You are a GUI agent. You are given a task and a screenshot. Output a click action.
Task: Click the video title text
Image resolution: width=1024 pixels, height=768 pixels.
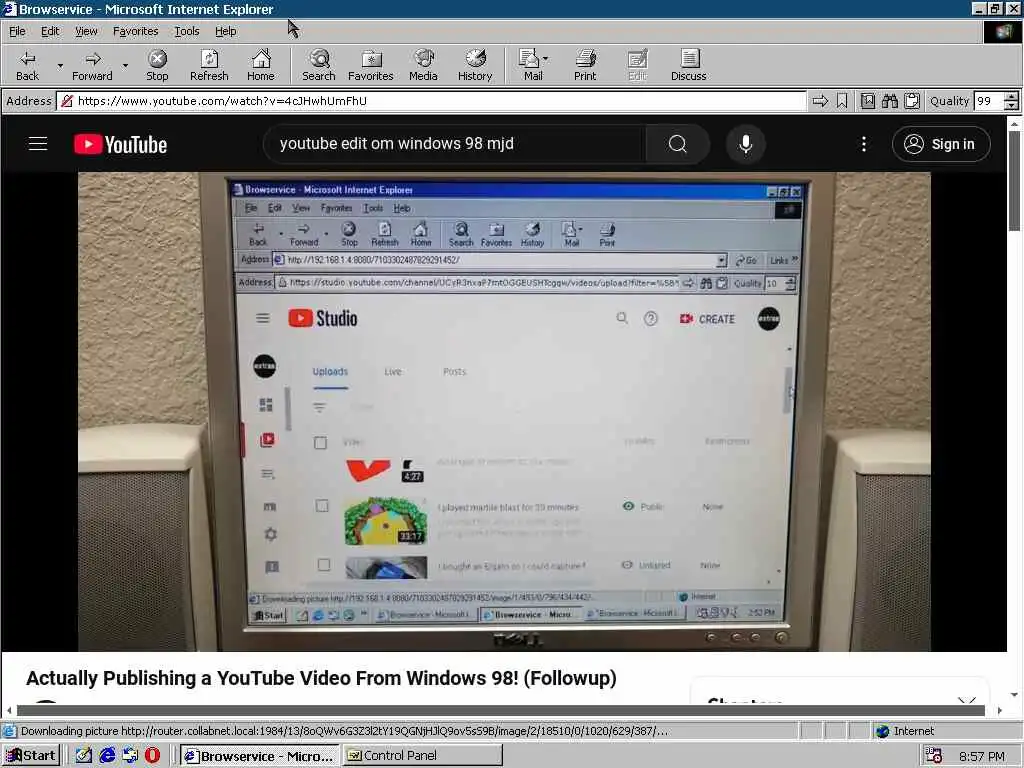point(321,678)
